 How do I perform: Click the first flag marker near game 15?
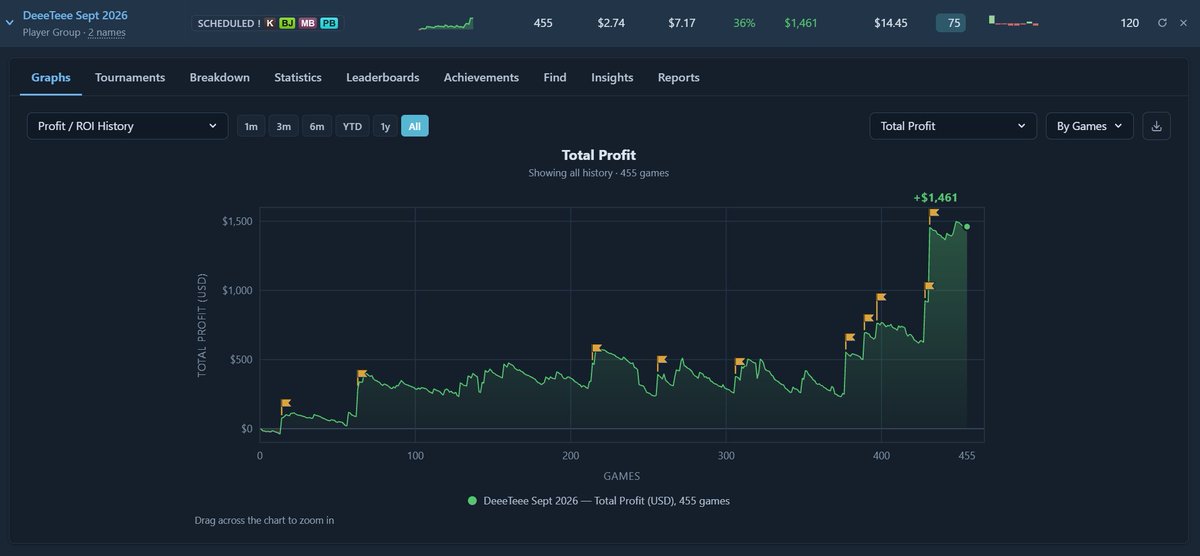click(x=286, y=404)
